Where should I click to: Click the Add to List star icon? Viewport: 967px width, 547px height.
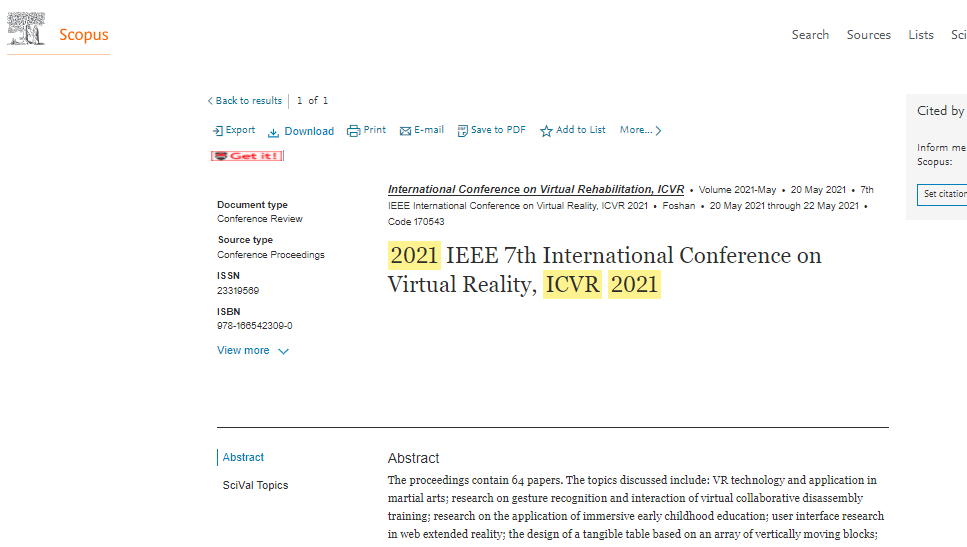546,131
